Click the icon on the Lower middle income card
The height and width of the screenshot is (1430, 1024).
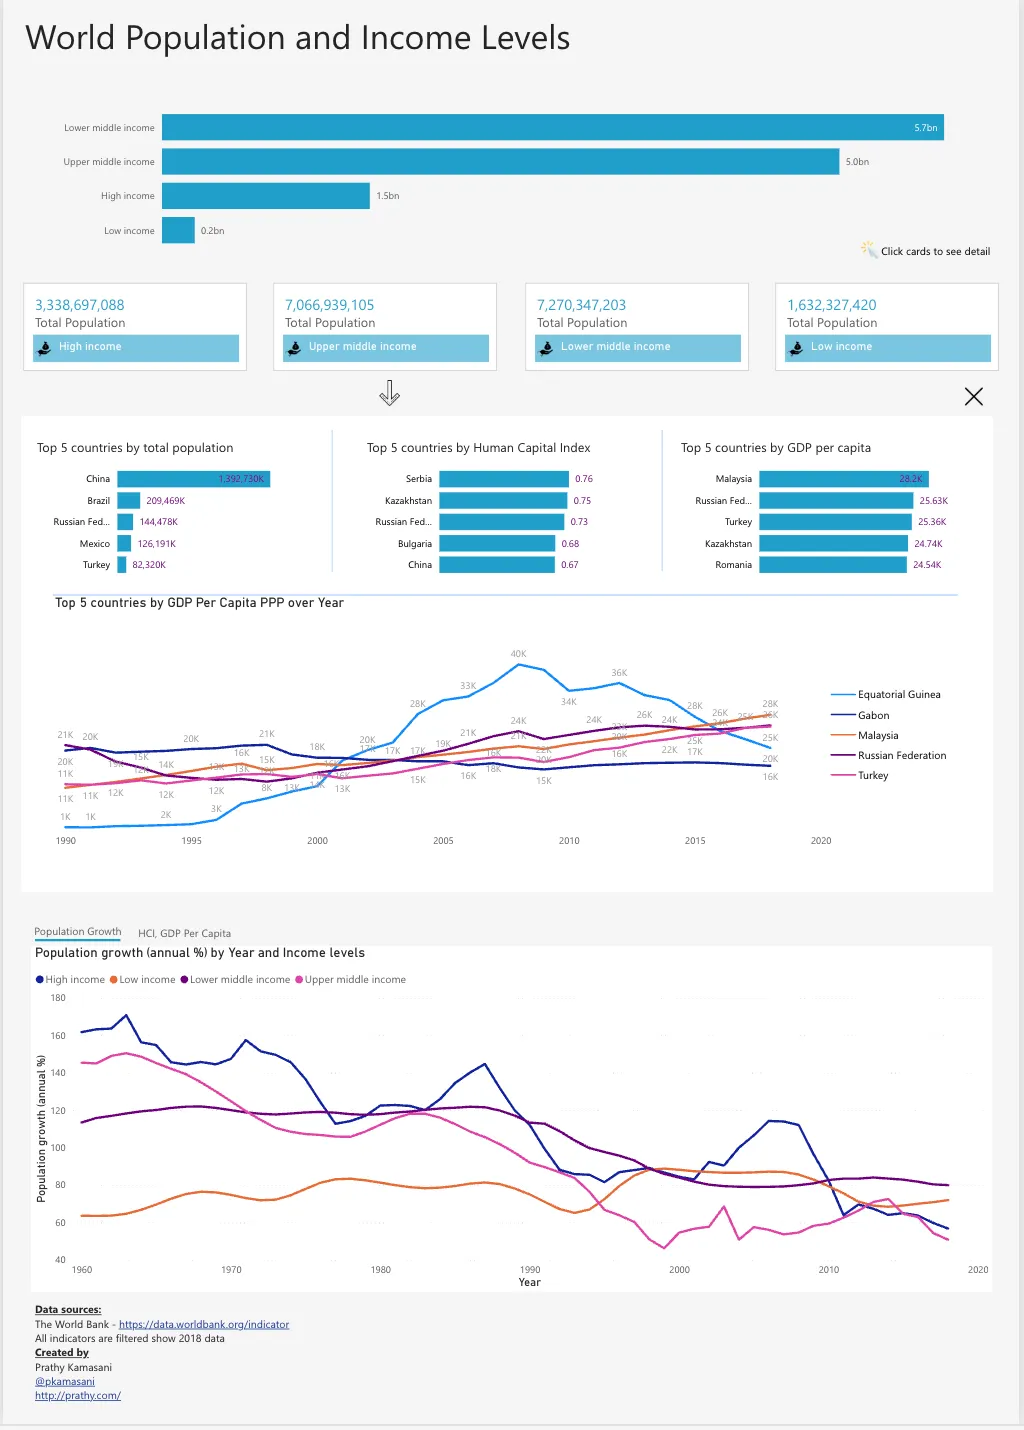coord(546,348)
